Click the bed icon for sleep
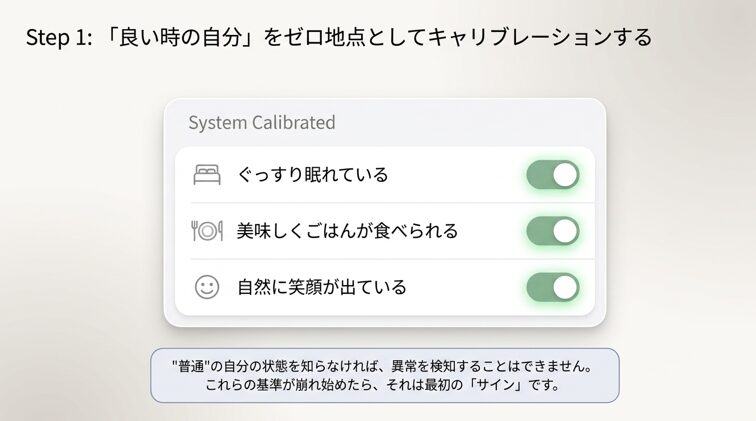Screen dimensions: 756x421 (x=207, y=175)
